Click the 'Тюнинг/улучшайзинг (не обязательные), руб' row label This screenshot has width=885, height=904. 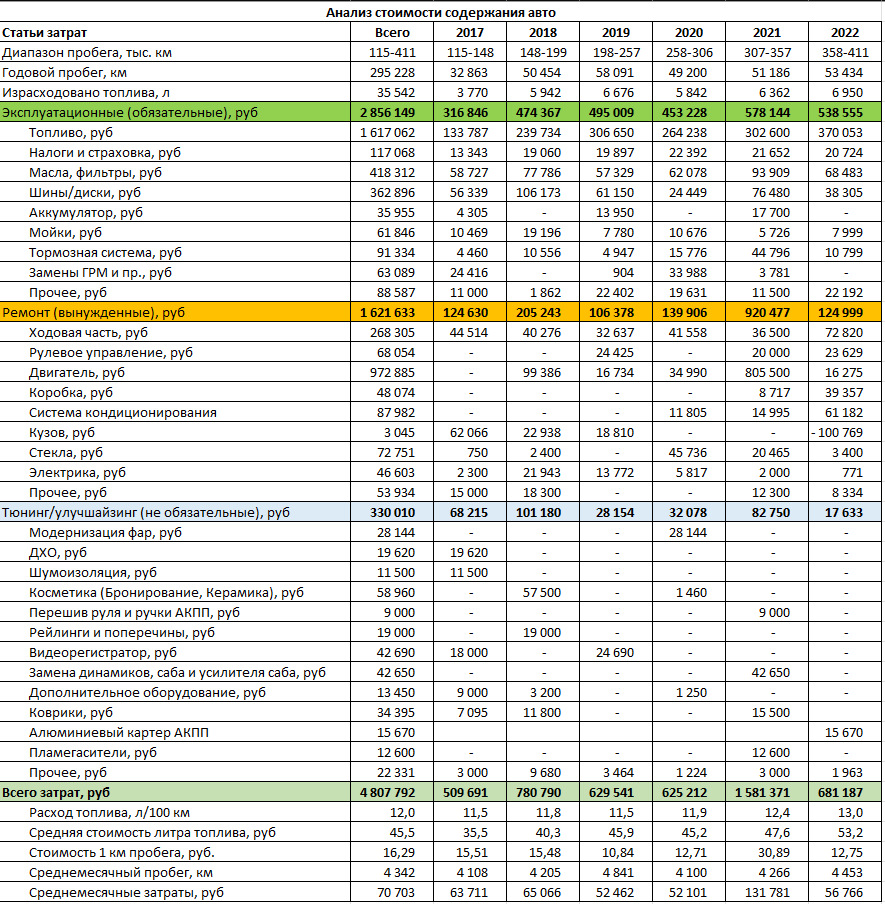tap(146, 513)
